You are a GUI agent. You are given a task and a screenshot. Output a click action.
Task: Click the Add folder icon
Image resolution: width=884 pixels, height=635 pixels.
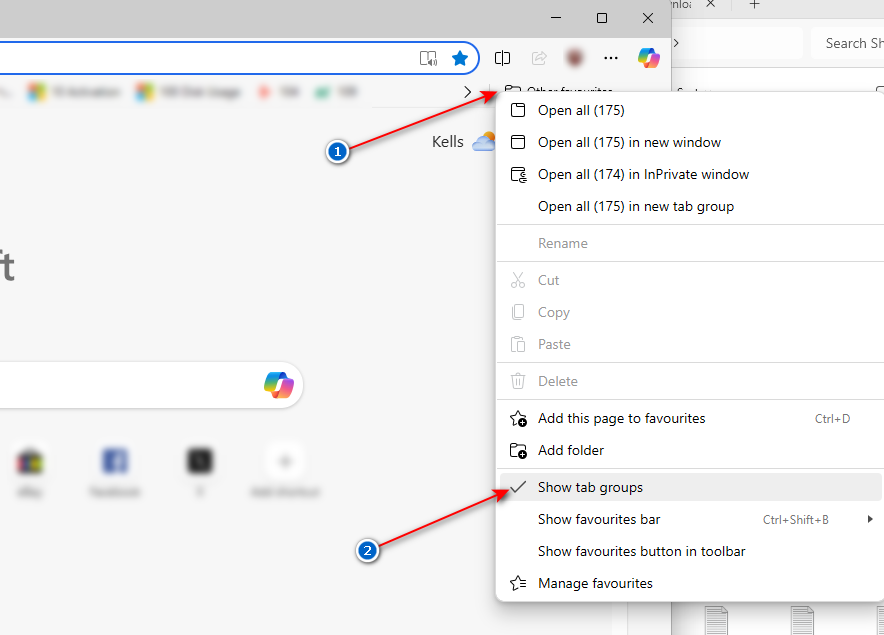[518, 451]
